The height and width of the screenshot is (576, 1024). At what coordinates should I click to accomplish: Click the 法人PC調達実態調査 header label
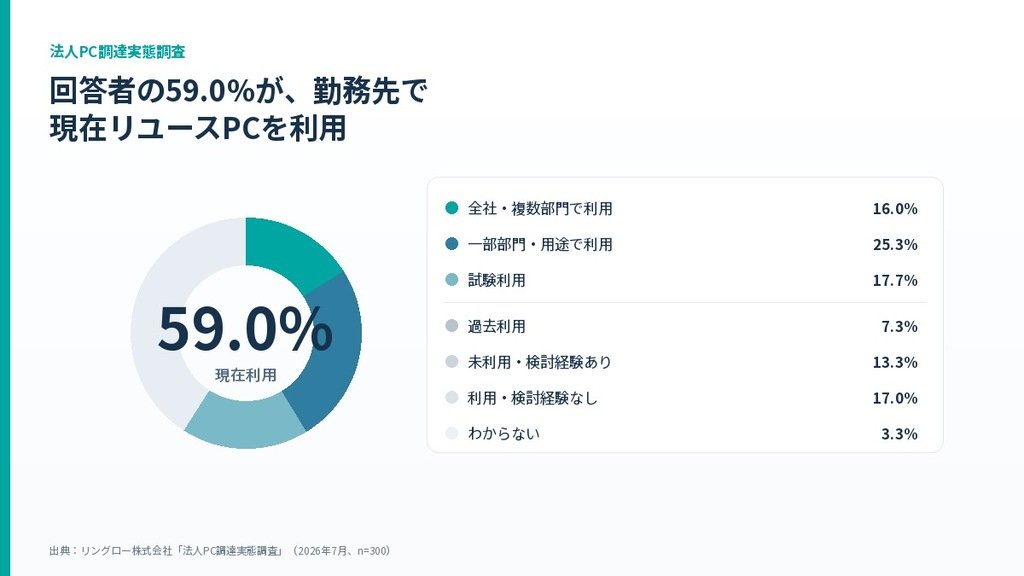[118, 52]
